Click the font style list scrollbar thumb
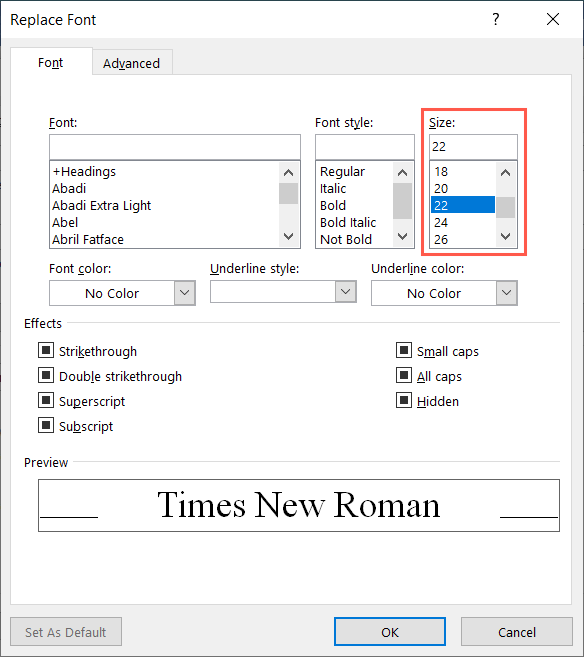Viewport: 584px width, 657px height. (x=402, y=201)
